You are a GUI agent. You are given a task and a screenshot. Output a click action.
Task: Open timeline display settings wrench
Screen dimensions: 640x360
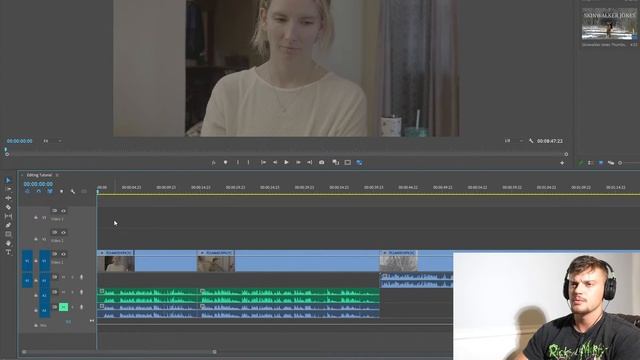[73, 191]
